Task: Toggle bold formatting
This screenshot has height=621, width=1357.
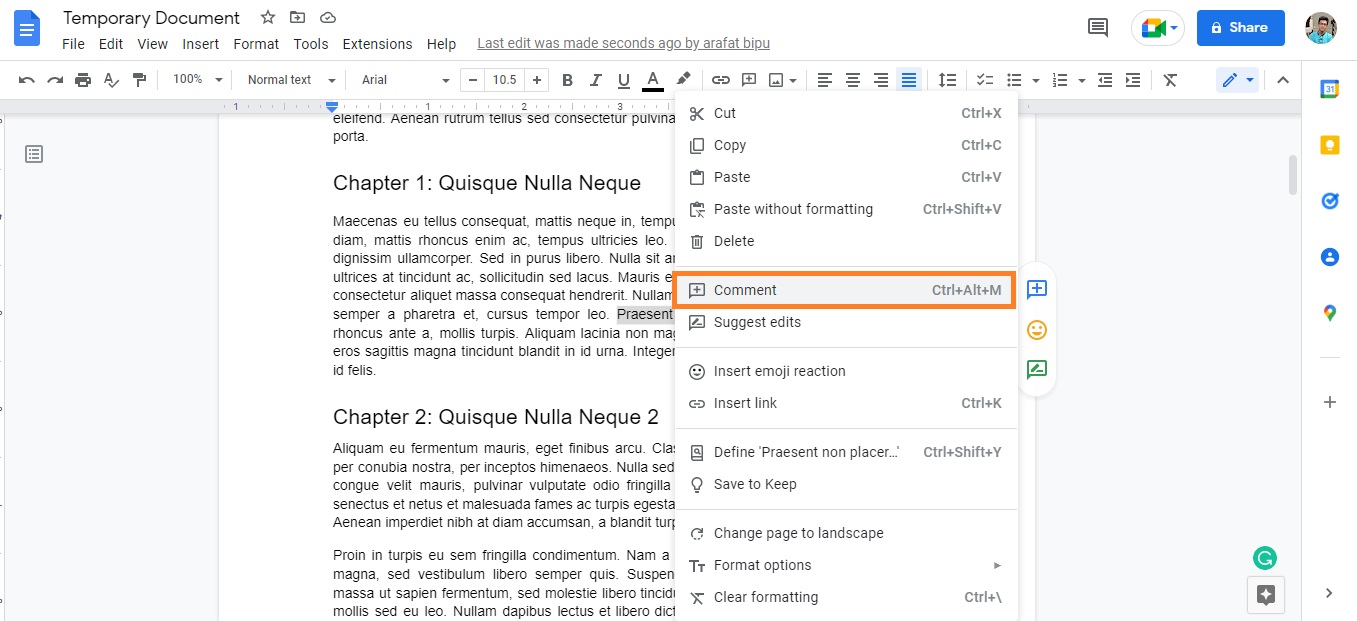Action: (567, 79)
